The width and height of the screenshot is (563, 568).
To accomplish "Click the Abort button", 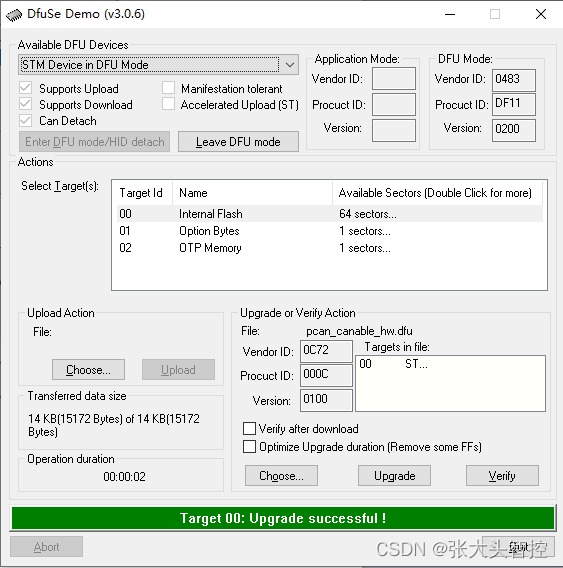I will 46,547.
